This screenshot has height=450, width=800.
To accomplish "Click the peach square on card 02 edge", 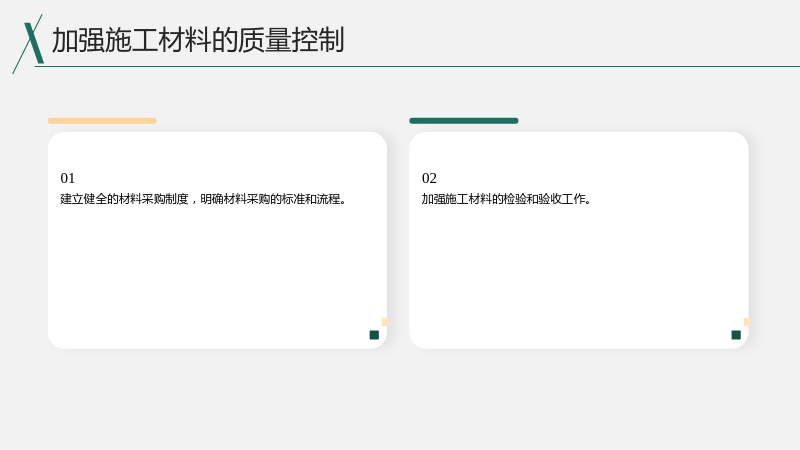I will 747,322.
